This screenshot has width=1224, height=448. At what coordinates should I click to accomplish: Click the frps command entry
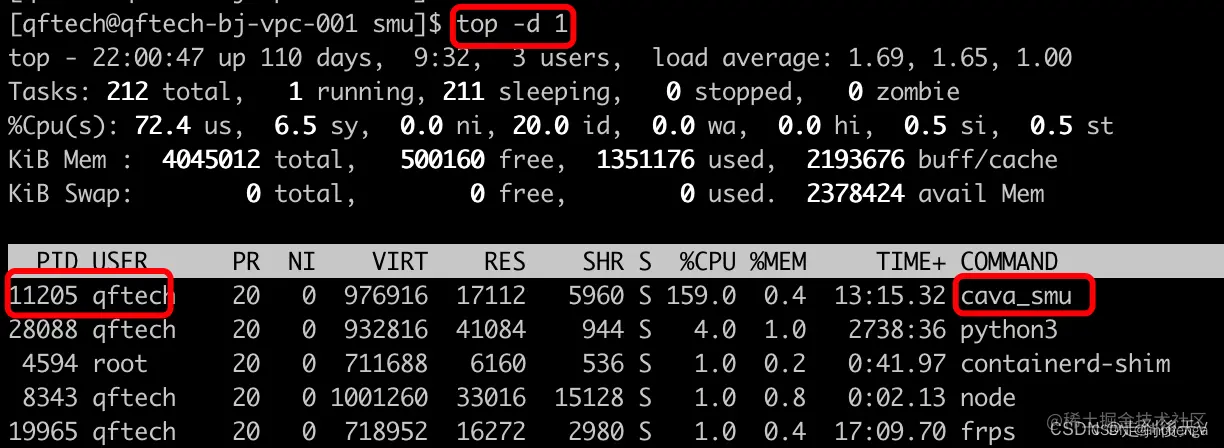click(988, 432)
